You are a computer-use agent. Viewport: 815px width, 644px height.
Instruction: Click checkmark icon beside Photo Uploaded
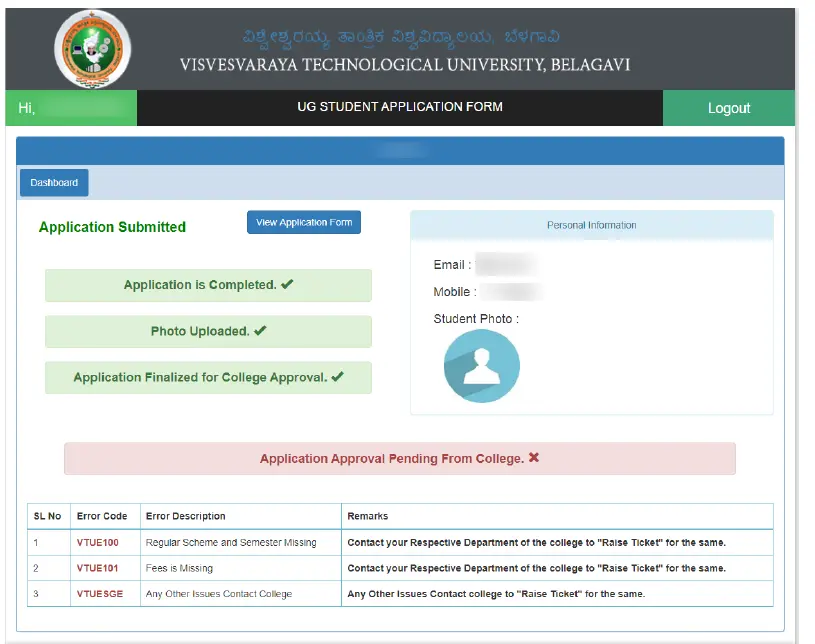coord(260,331)
